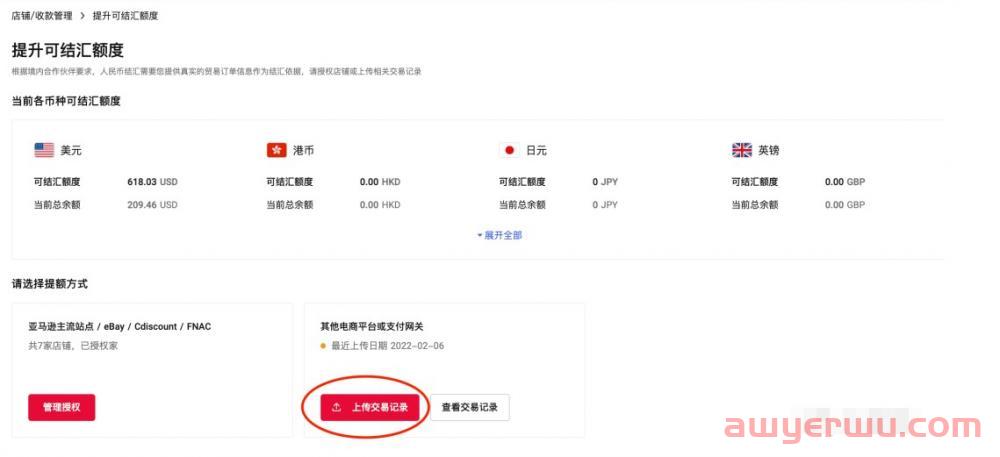Expand all currencies via 展开全部
Screen dimensions: 1000x457
(x=500, y=235)
